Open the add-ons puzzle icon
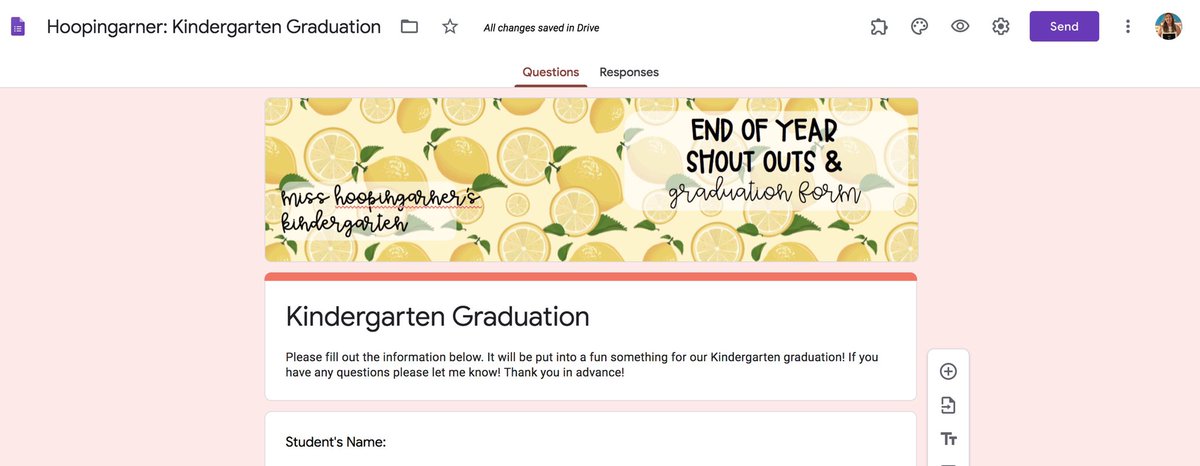This screenshot has width=1200, height=466. pos(879,27)
